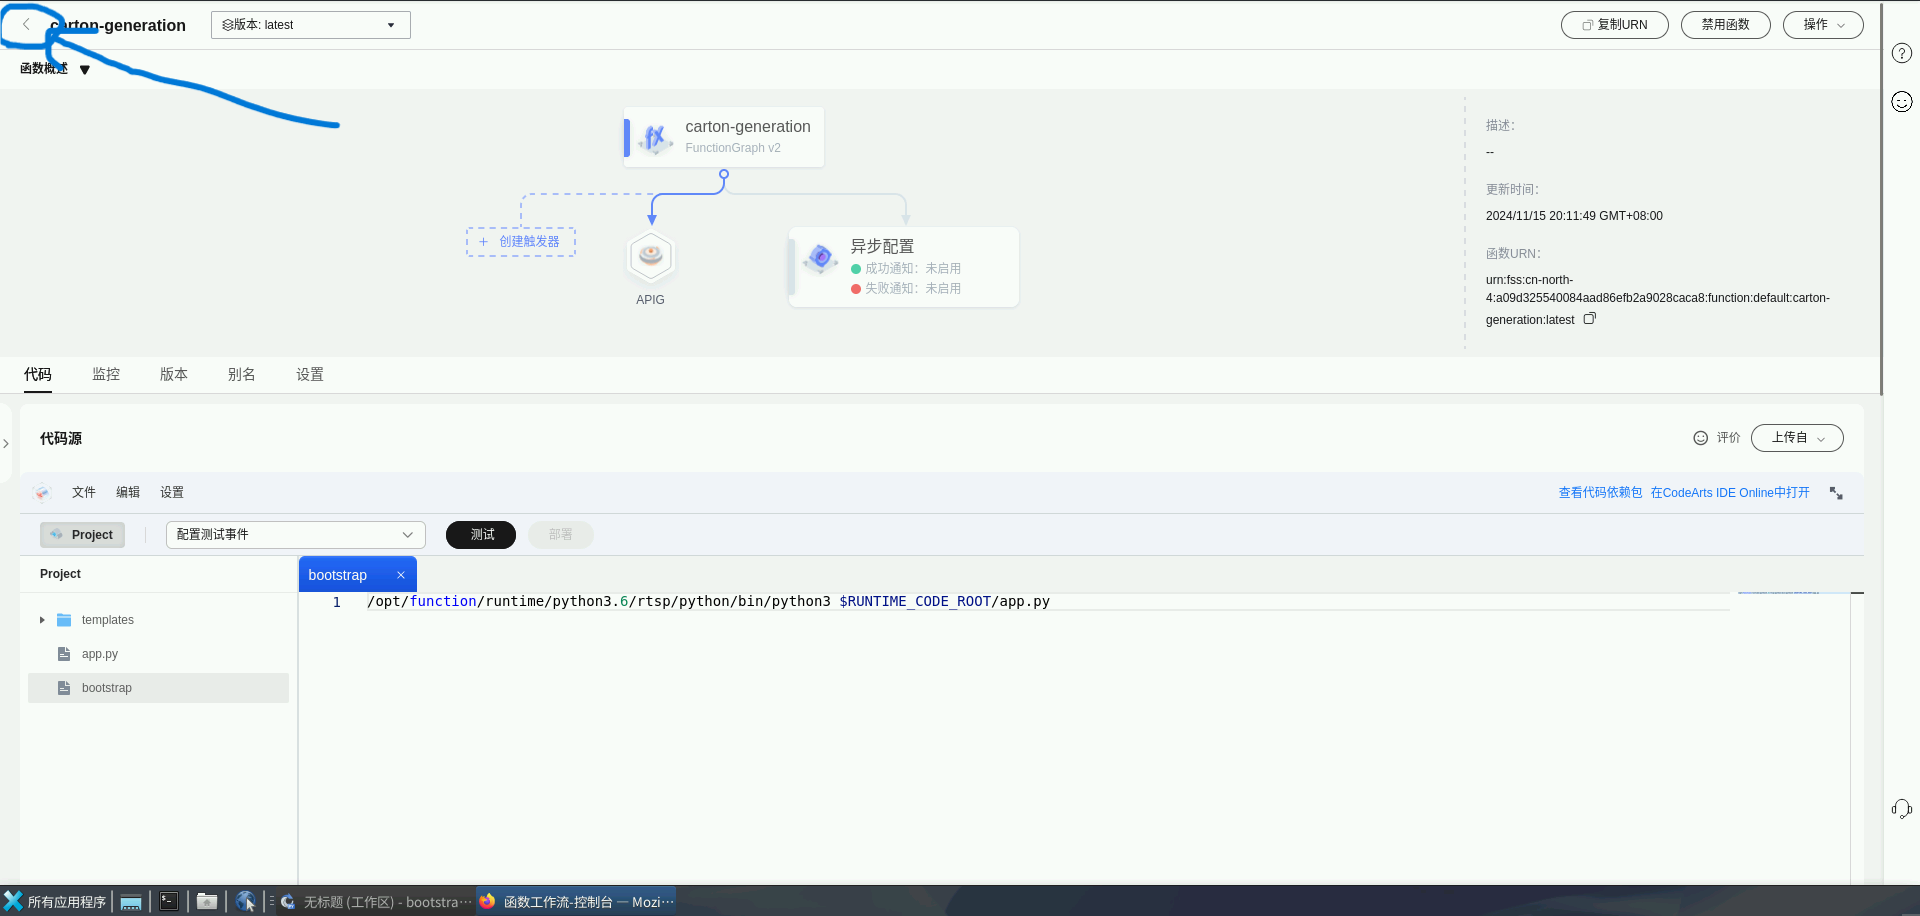This screenshot has height=916, width=1920.
Task: Open the help question-mark icon
Action: point(1901,53)
